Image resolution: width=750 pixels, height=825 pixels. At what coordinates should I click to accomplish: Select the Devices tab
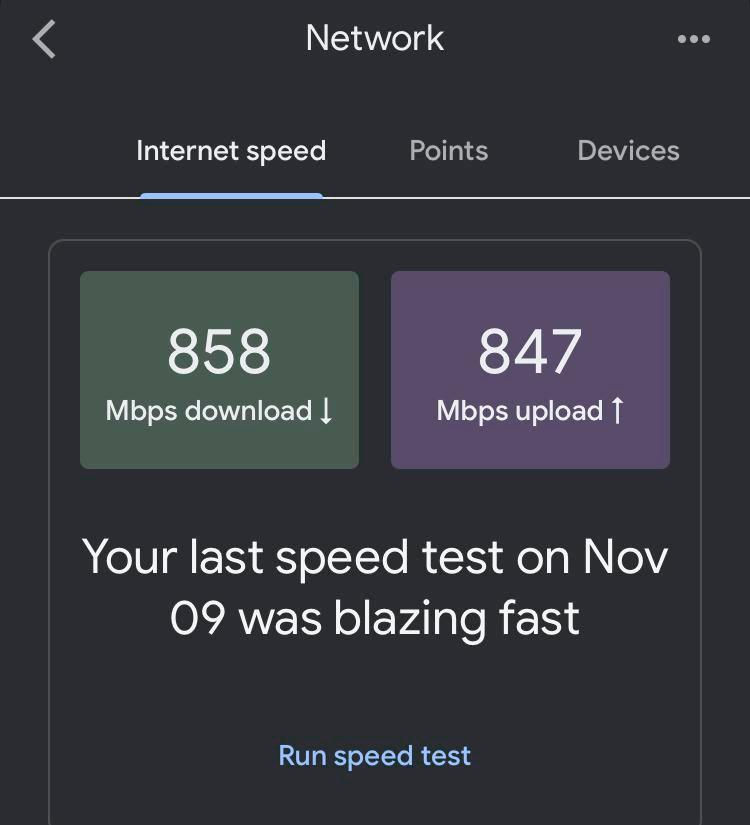(x=628, y=150)
